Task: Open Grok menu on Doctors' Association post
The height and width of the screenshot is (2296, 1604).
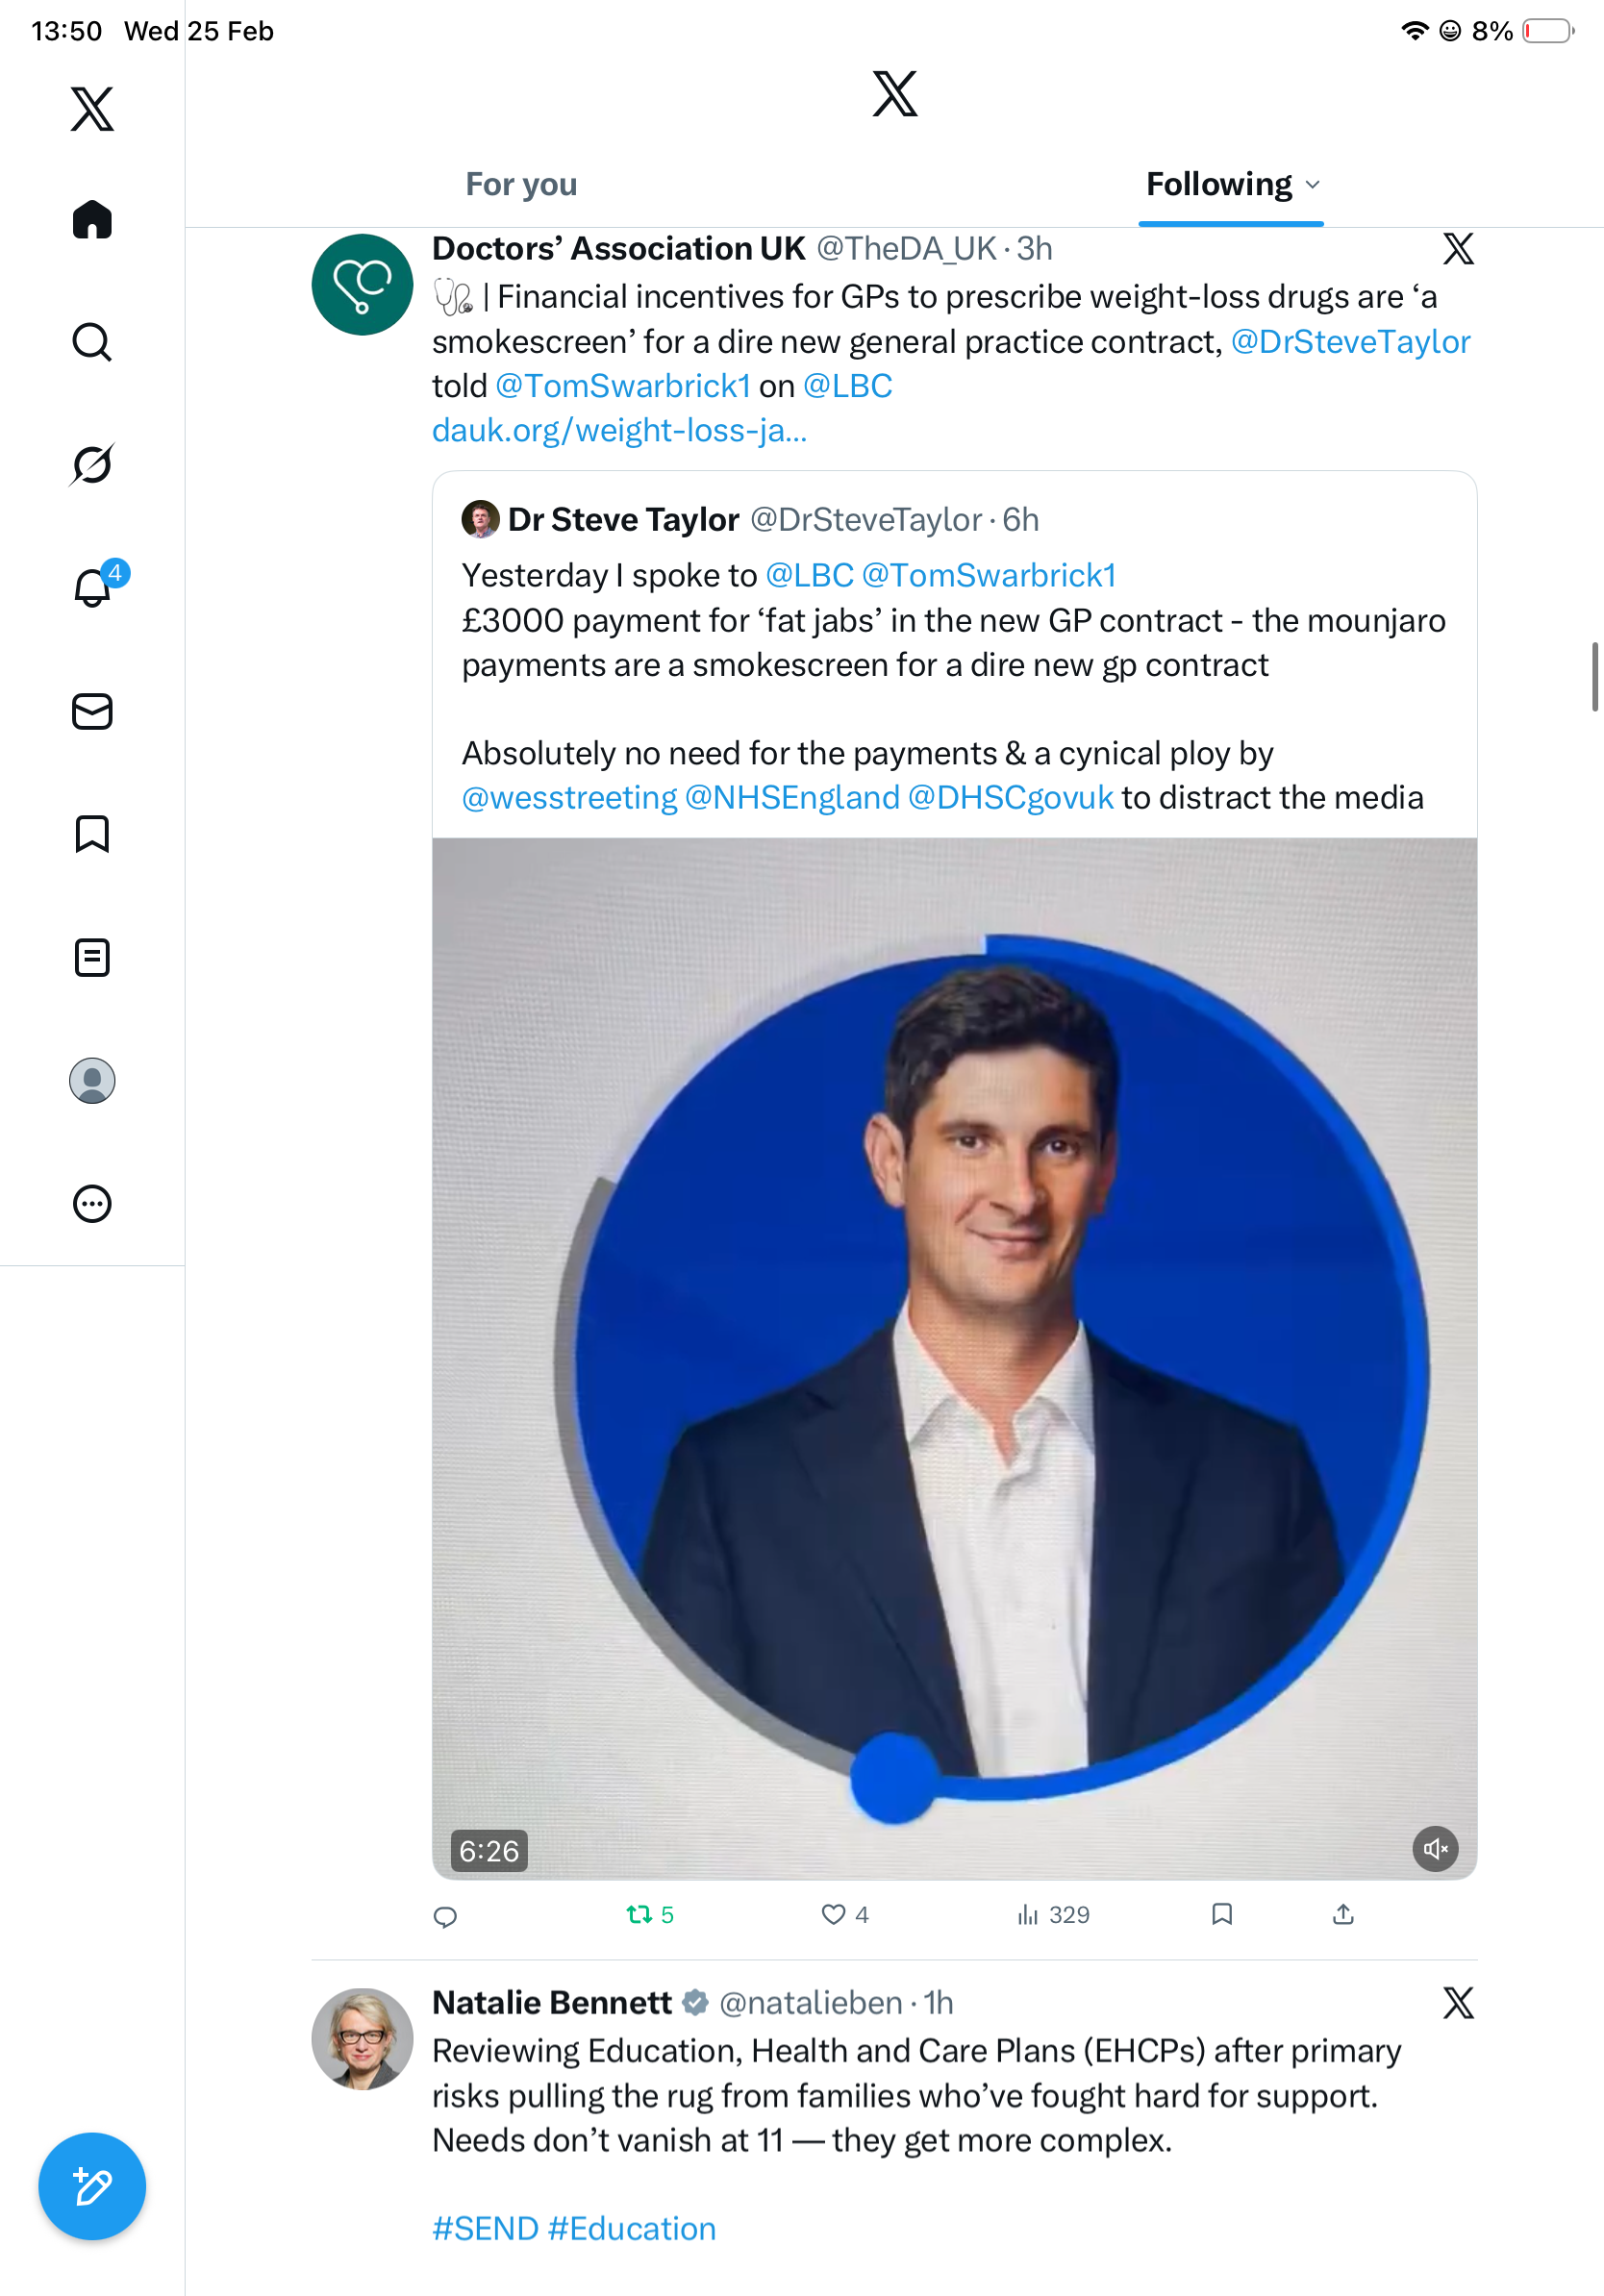Action: [x=1458, y=249]
